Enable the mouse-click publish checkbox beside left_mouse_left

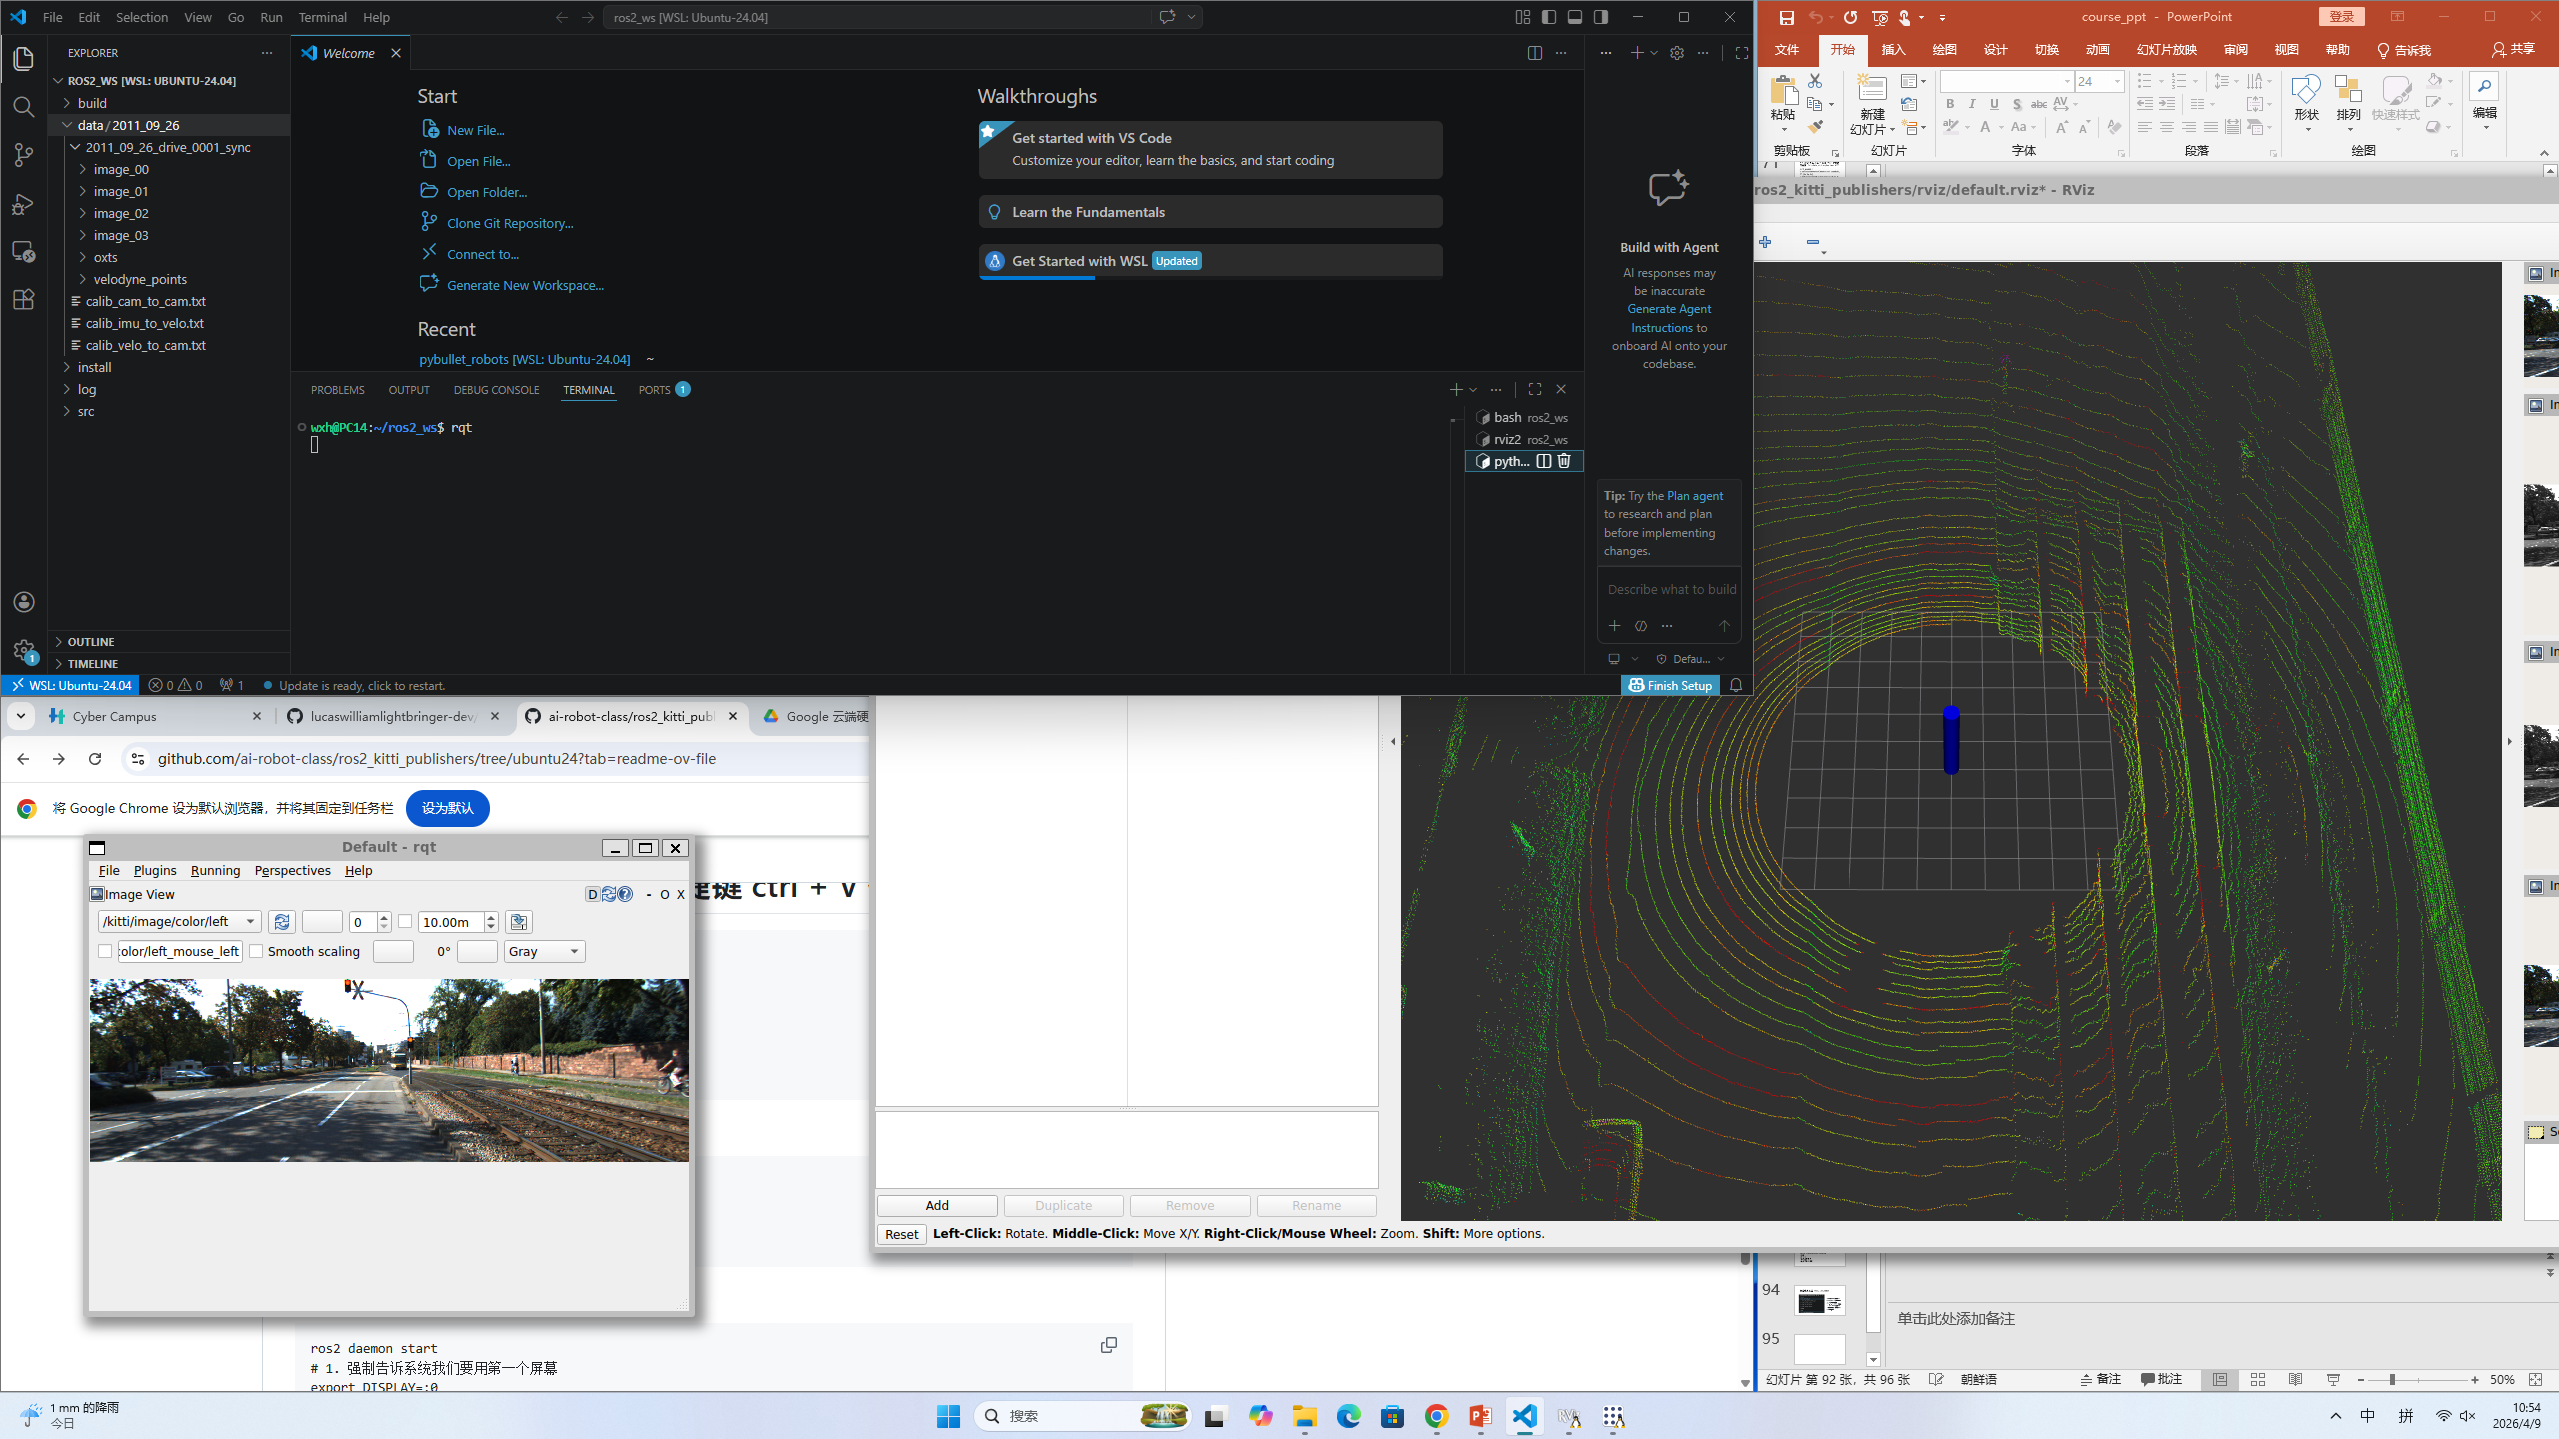(105, 951)
